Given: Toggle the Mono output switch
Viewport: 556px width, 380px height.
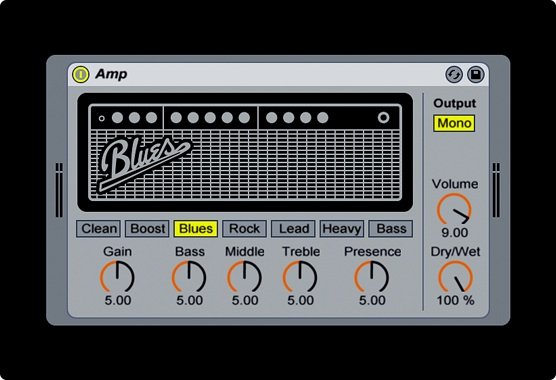Looking at the screenshot, I should (454, 123).
